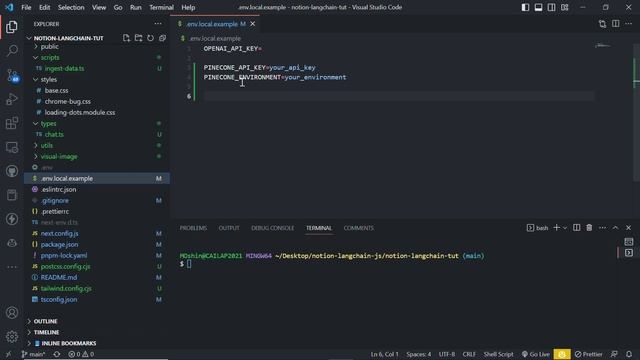Screen dimensions: 640x360
Task: Open the File menu
Action: click(x=26, y=7)
